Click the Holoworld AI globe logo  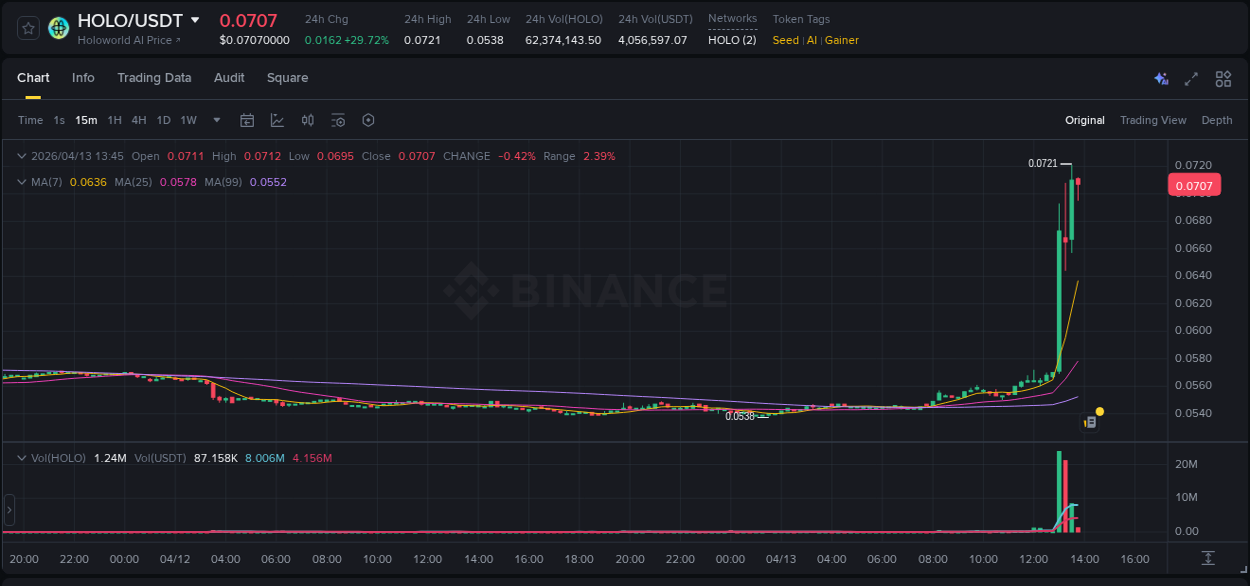click(57, 27)
